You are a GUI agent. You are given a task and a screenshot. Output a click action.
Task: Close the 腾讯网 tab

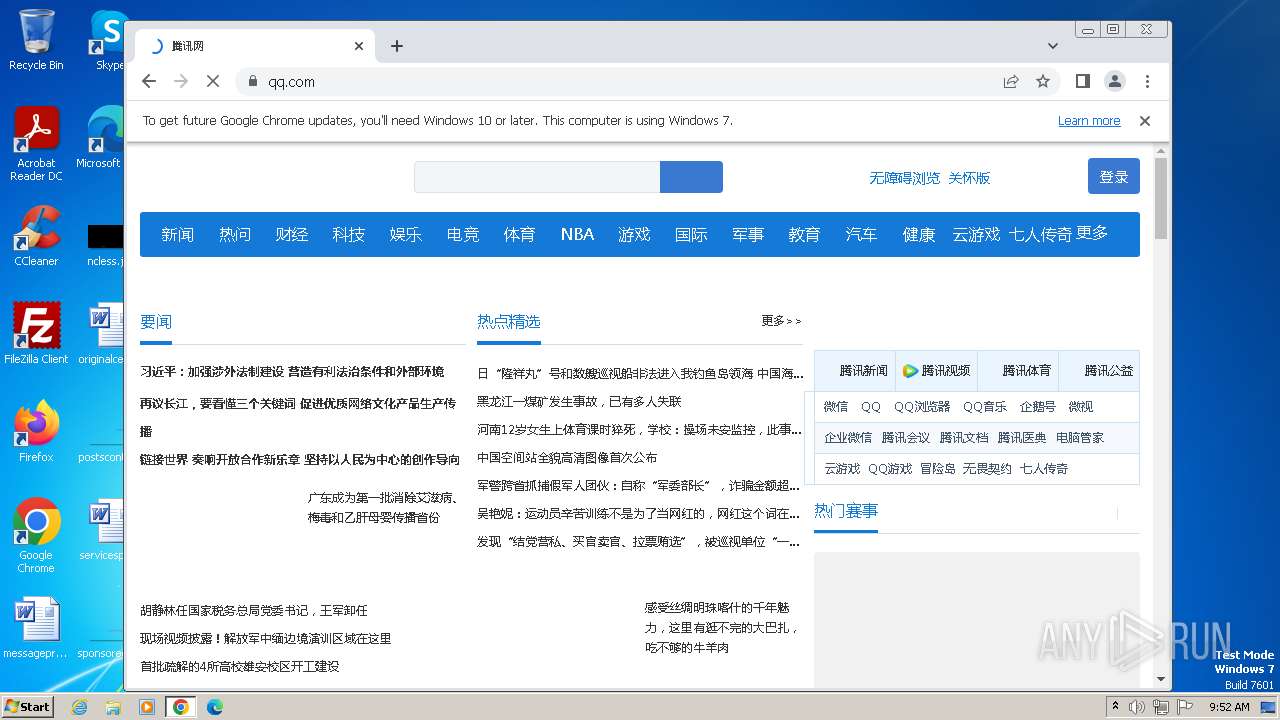point(359,46)
